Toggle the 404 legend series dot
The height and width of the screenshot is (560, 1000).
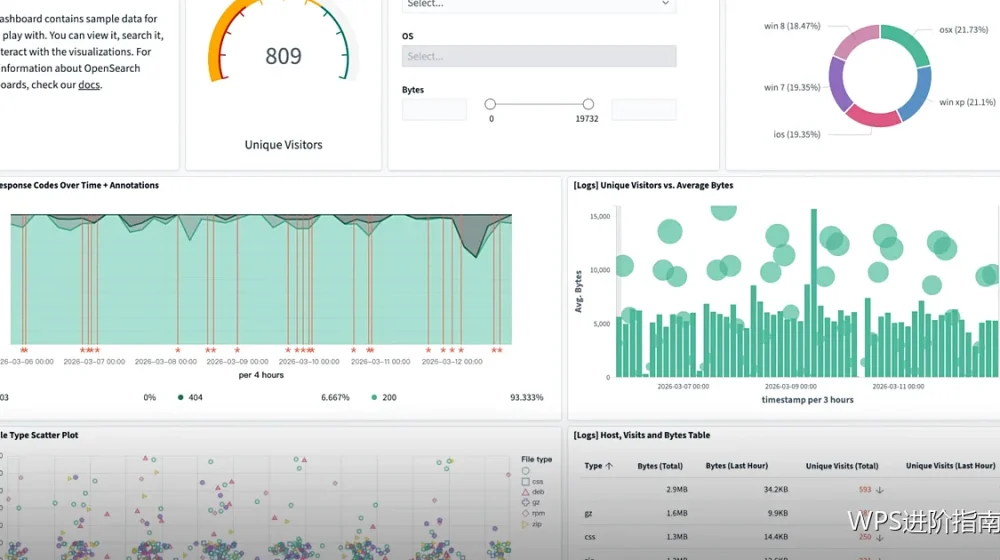180,397
